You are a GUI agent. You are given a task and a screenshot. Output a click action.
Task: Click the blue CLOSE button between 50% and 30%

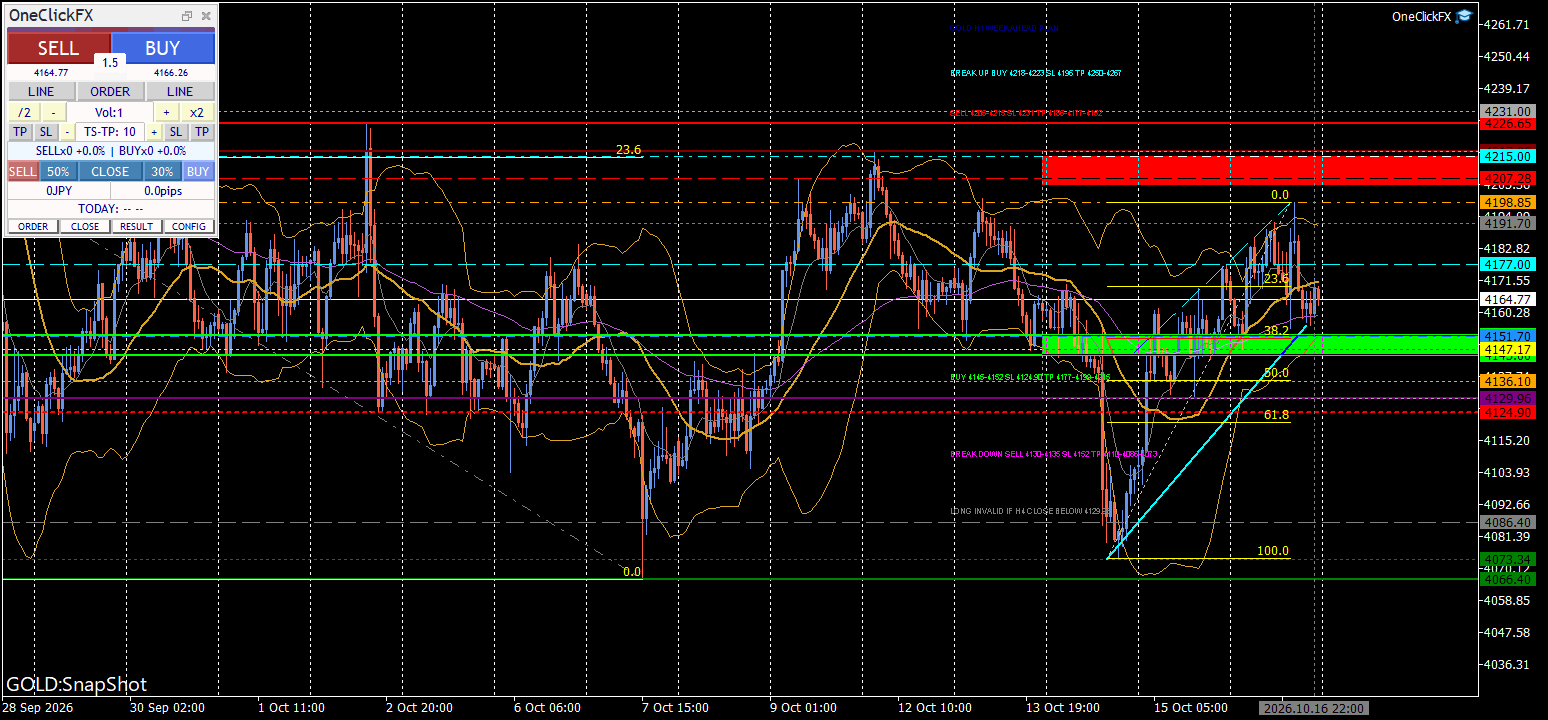click(x=110, y=171)
